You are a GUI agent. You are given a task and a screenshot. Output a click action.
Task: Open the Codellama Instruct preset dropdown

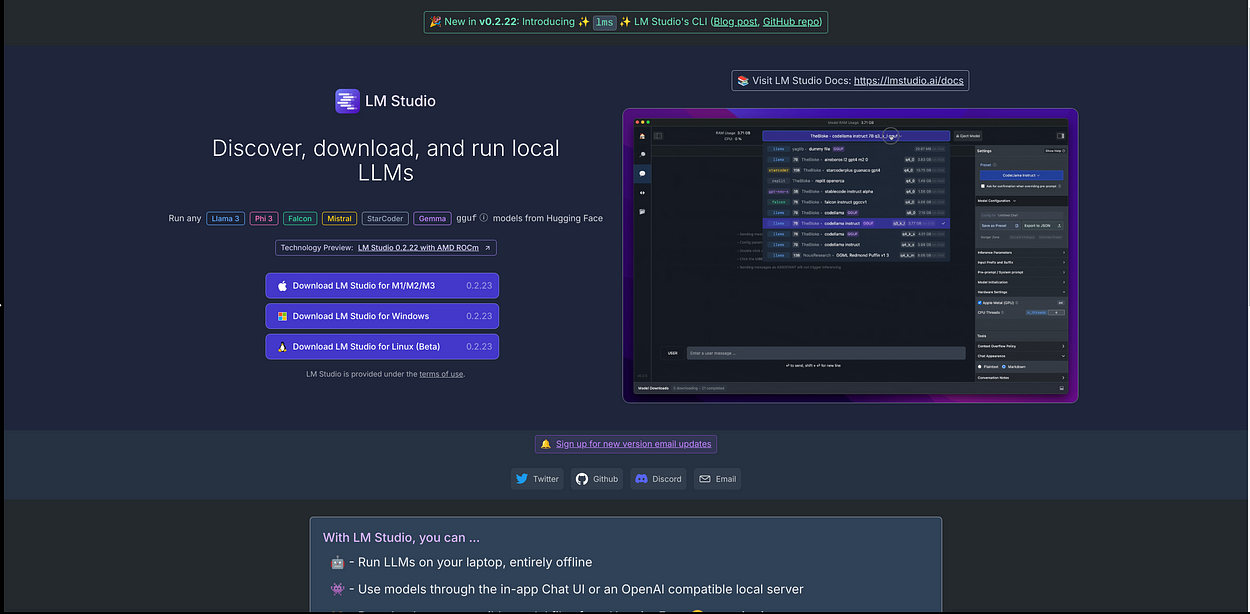click(x=1021, y=175)
